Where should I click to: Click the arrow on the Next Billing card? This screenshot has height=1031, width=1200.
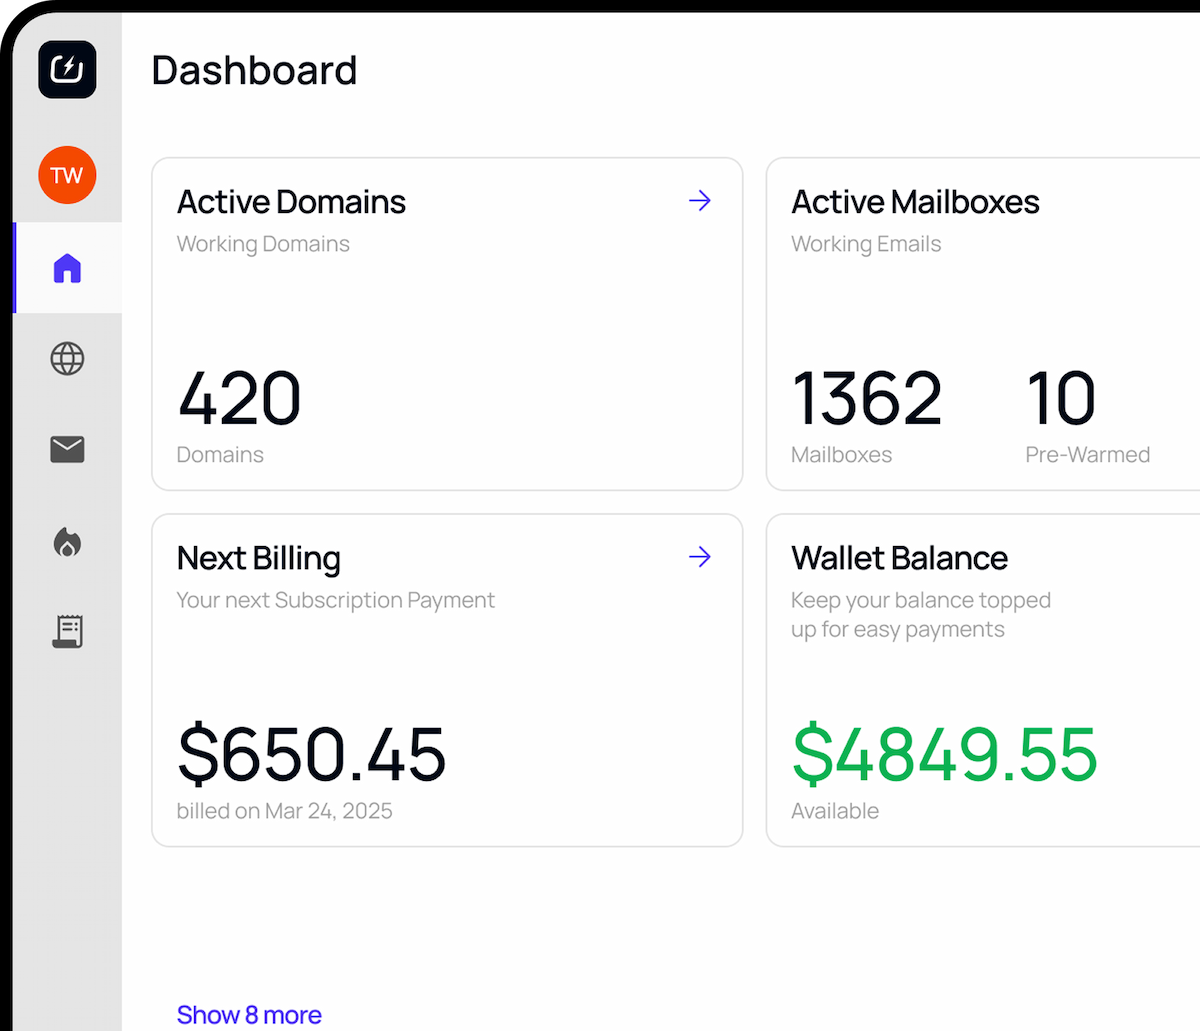pyautogui.click(x=700, y=557)
